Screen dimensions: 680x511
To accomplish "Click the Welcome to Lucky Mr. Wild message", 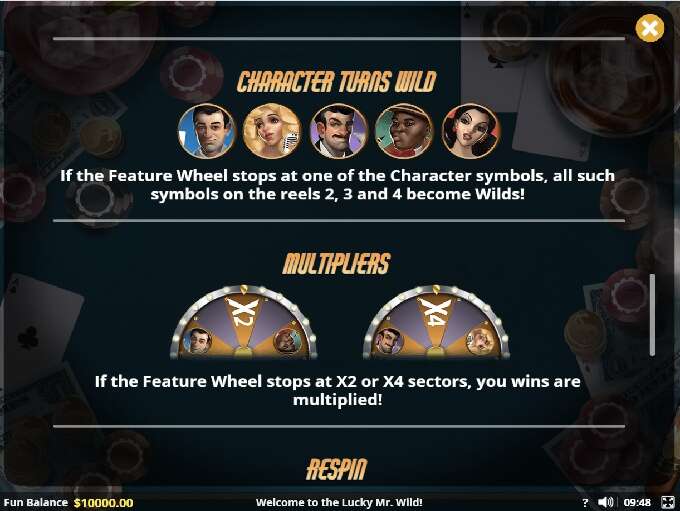I will [339, 502].
